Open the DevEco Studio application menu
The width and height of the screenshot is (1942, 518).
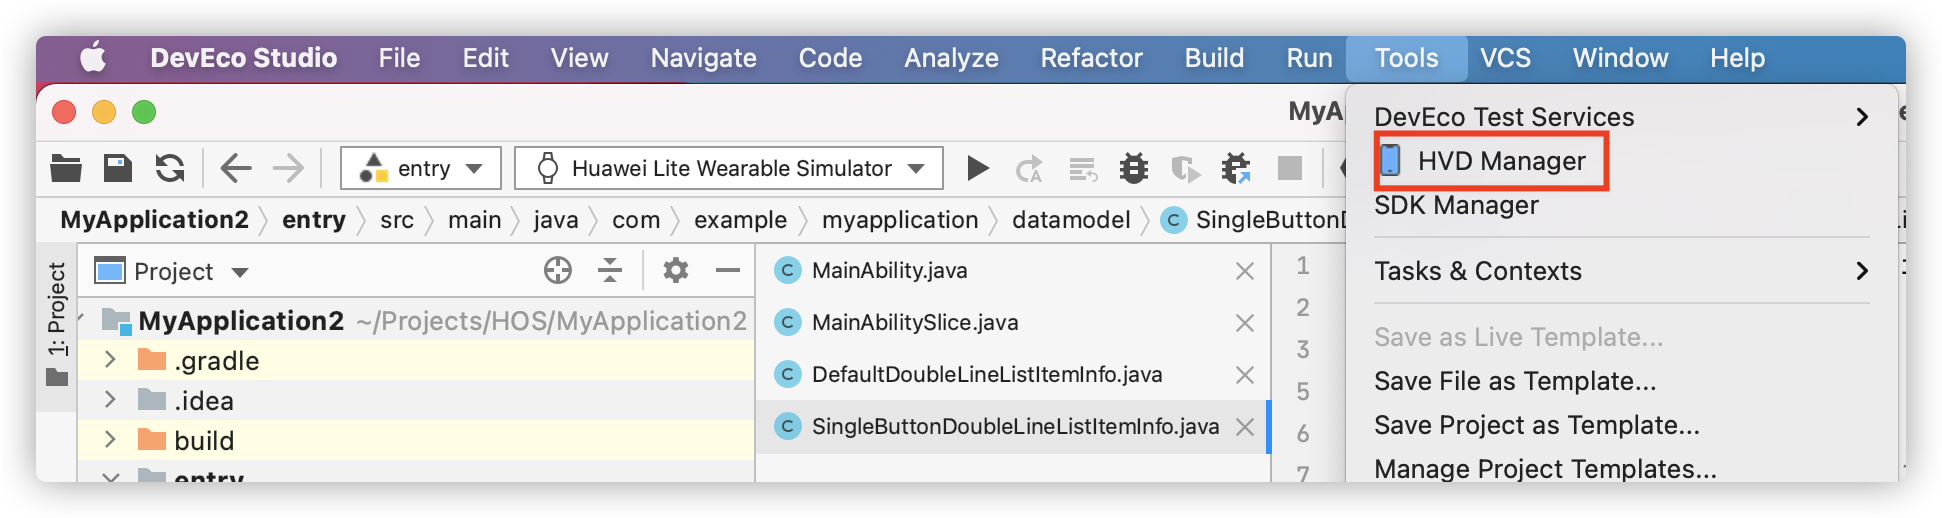[243, 58]
